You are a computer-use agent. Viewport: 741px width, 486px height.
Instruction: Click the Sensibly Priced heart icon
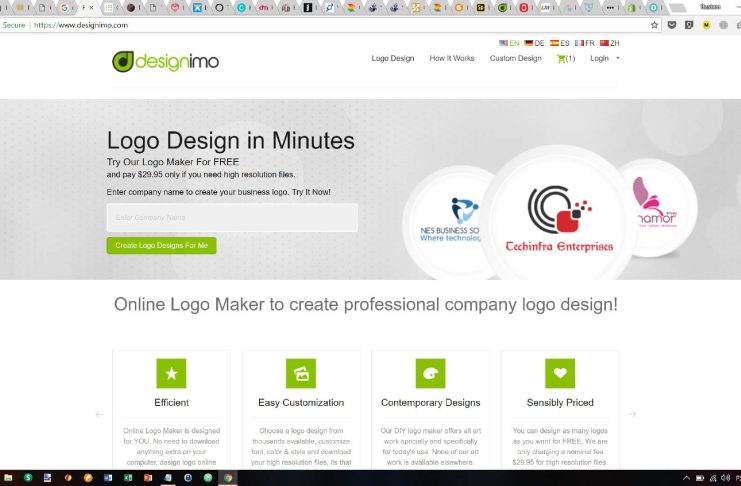(x=560, y=373)
